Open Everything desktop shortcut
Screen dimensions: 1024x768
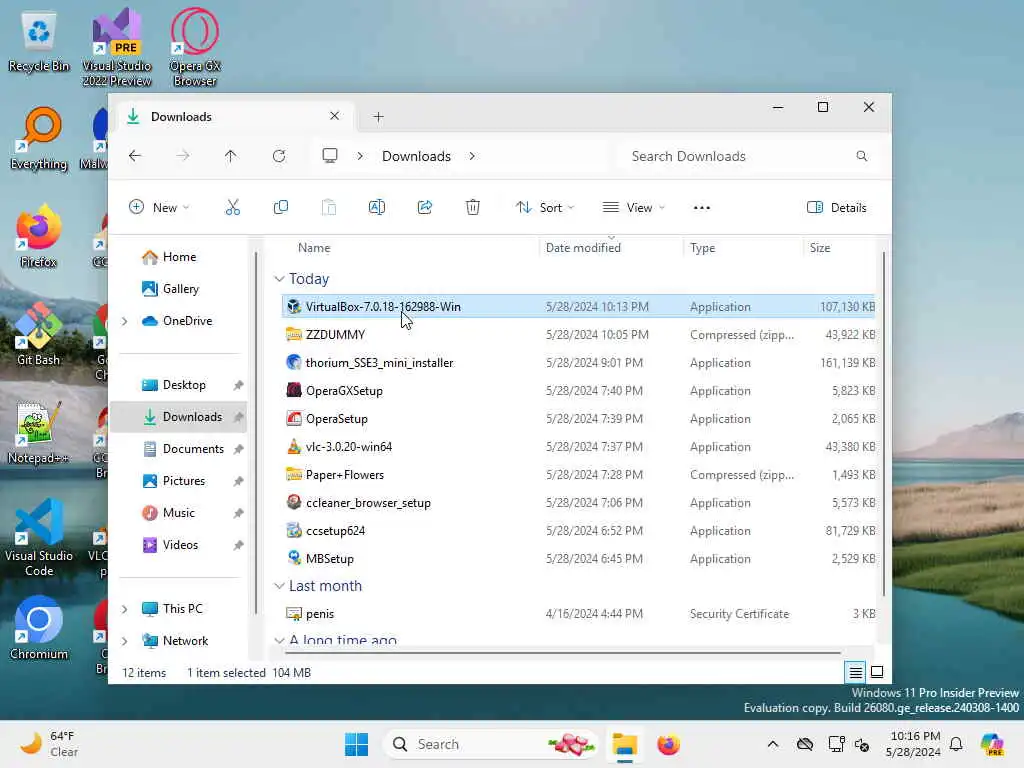tap(39, 138)
